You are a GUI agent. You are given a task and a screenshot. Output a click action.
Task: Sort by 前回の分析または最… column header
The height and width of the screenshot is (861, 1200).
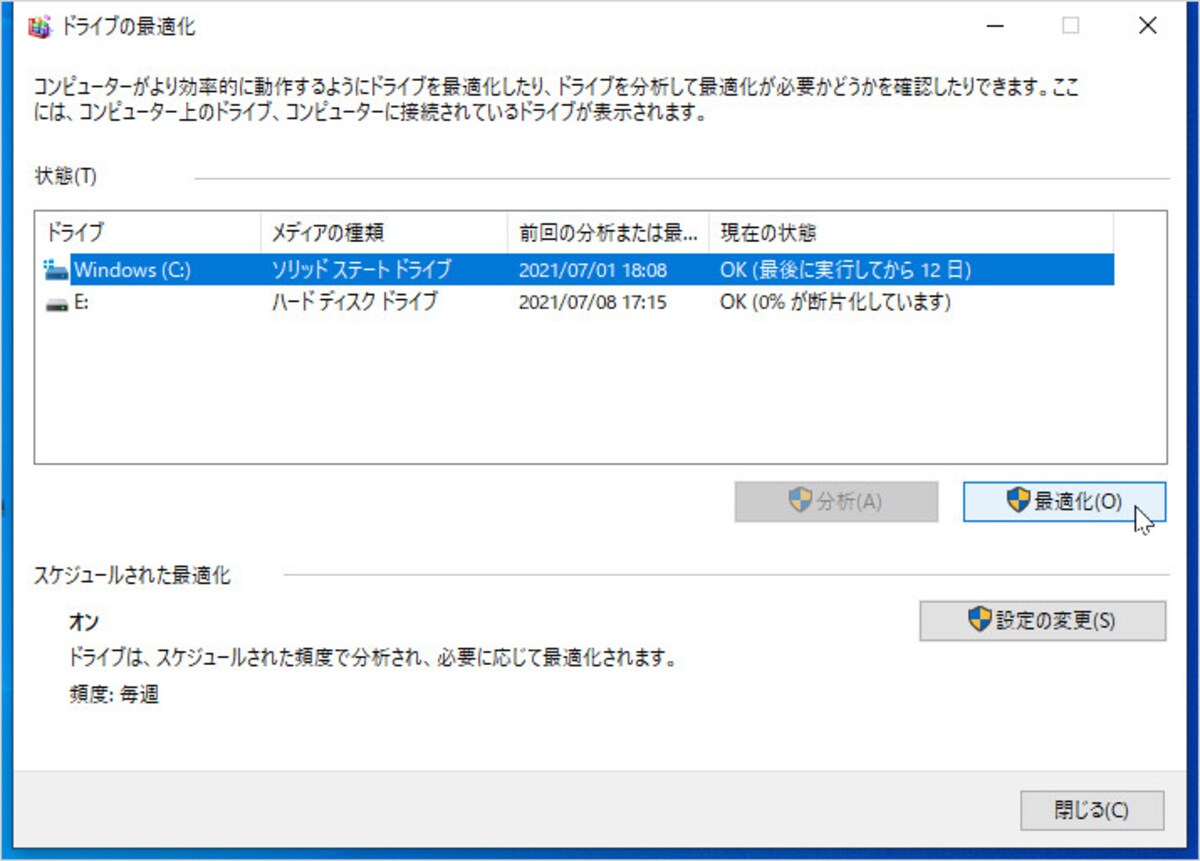[608, 234]
